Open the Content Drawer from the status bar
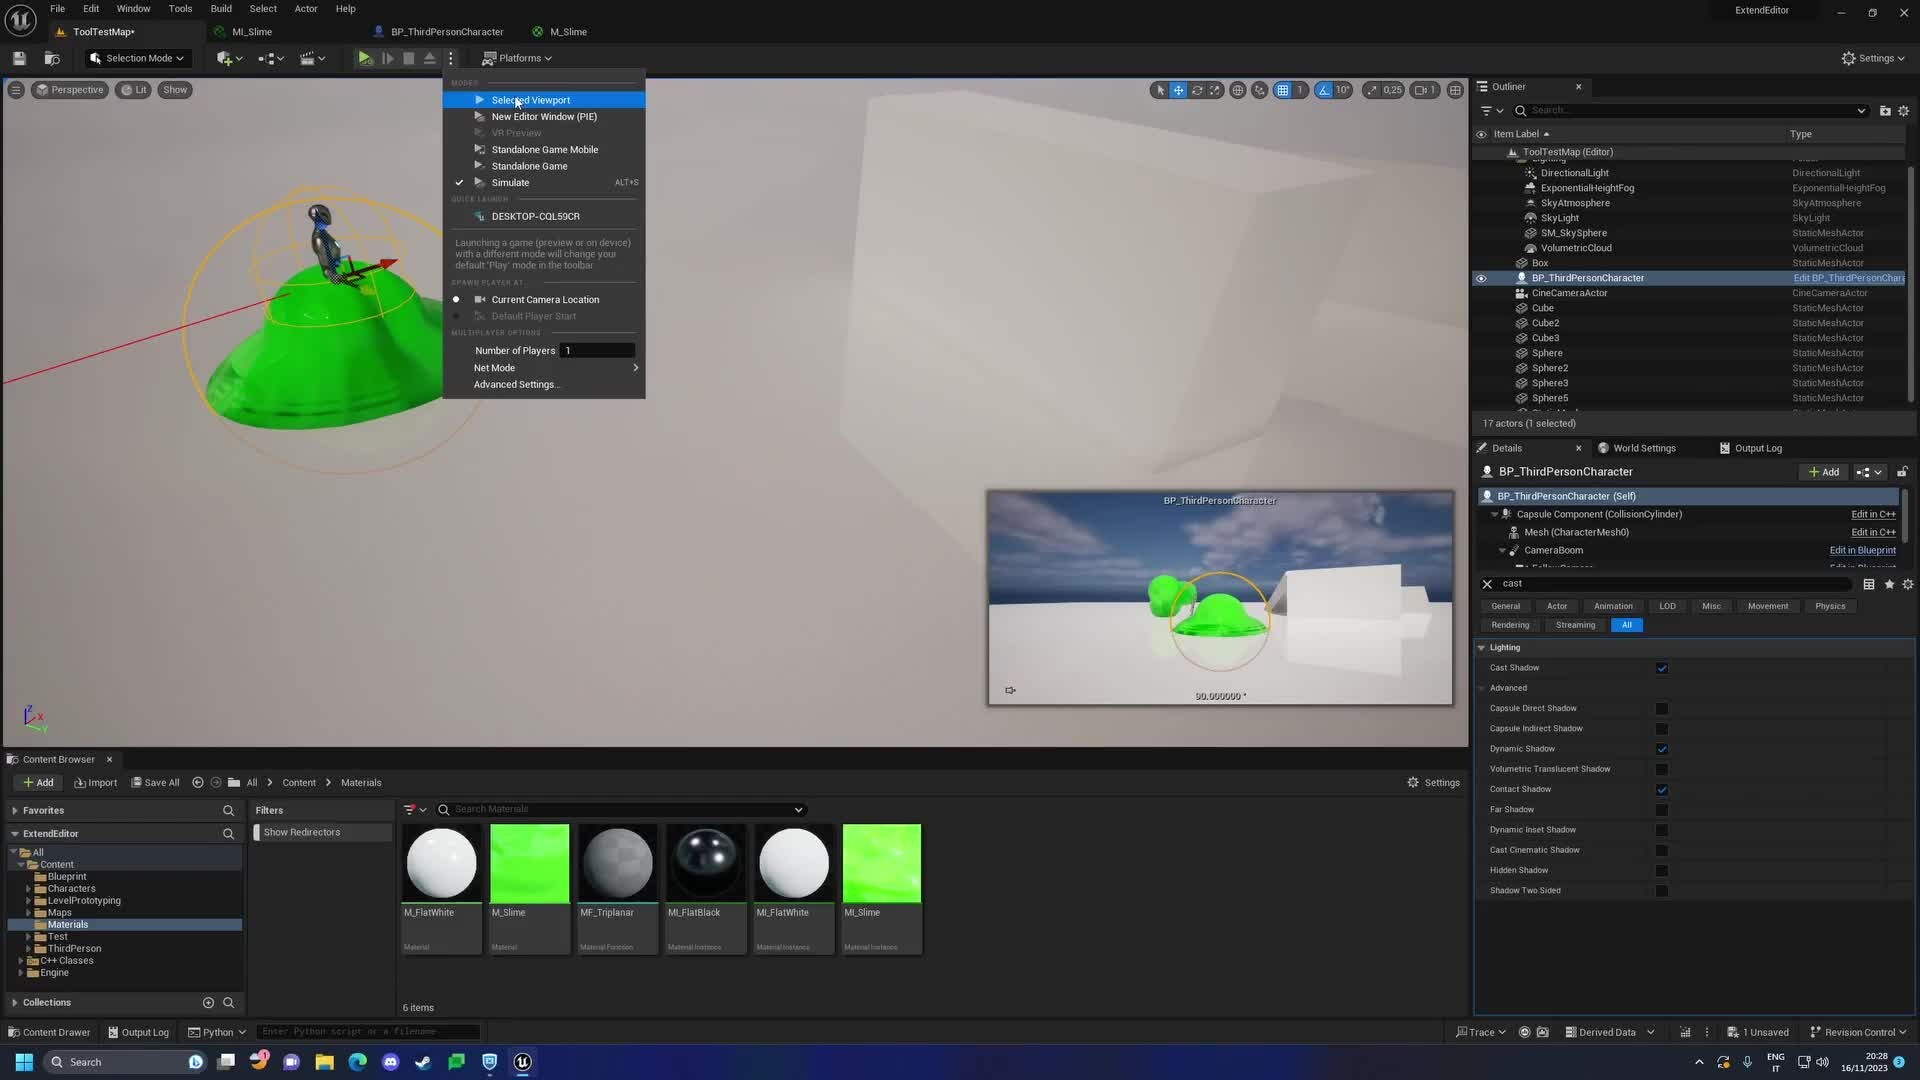 pos(48,1031)
